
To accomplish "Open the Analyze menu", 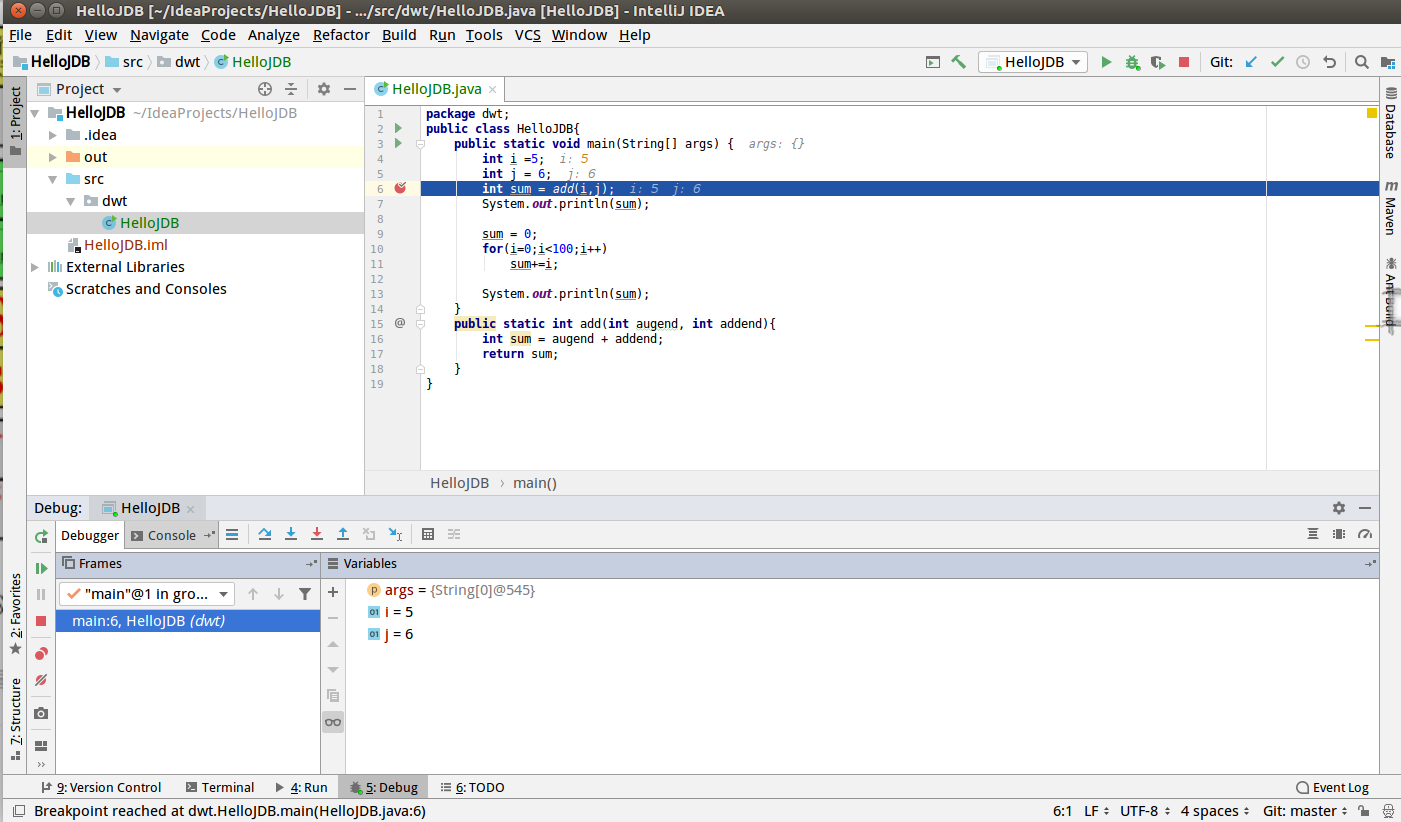I will (274, 35).
